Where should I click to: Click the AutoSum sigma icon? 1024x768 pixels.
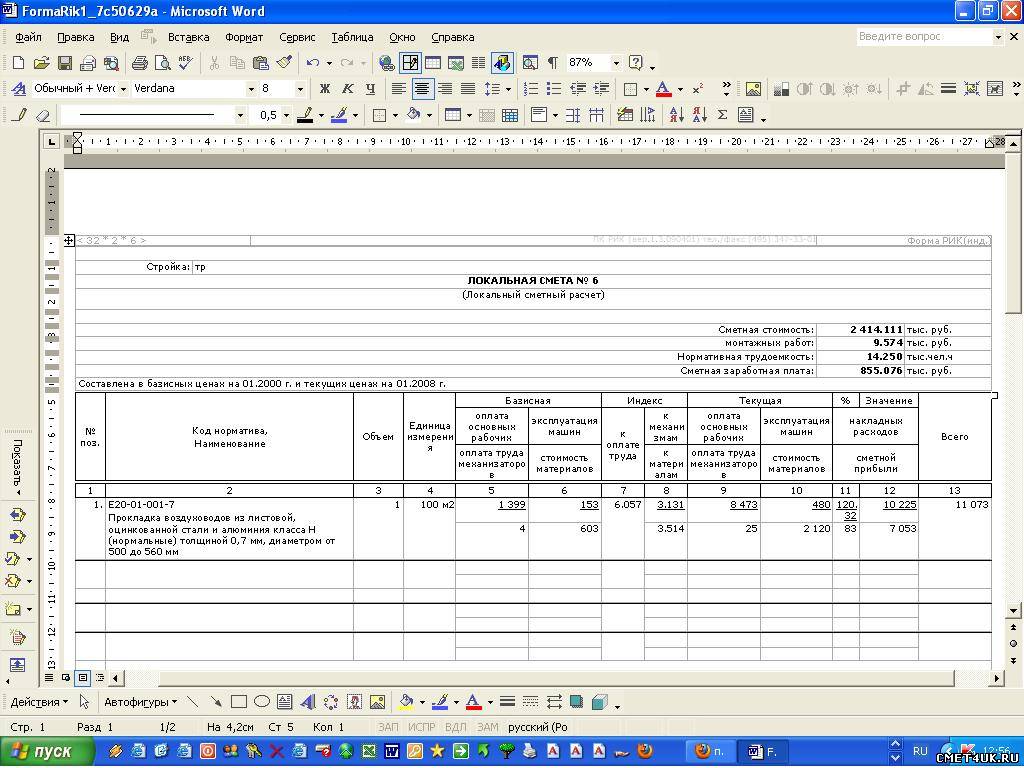[722, 115]
